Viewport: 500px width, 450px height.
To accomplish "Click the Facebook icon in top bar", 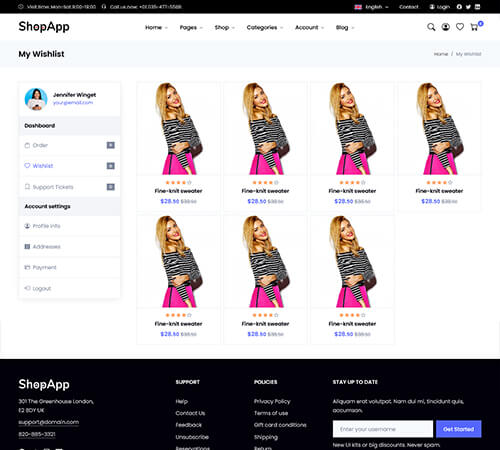I will [x=459, y=7].
